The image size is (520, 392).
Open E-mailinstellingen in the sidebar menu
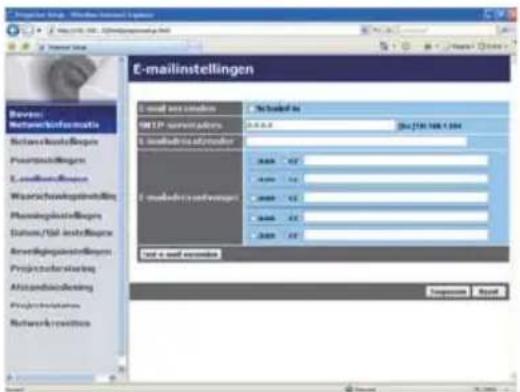(49, 179)
